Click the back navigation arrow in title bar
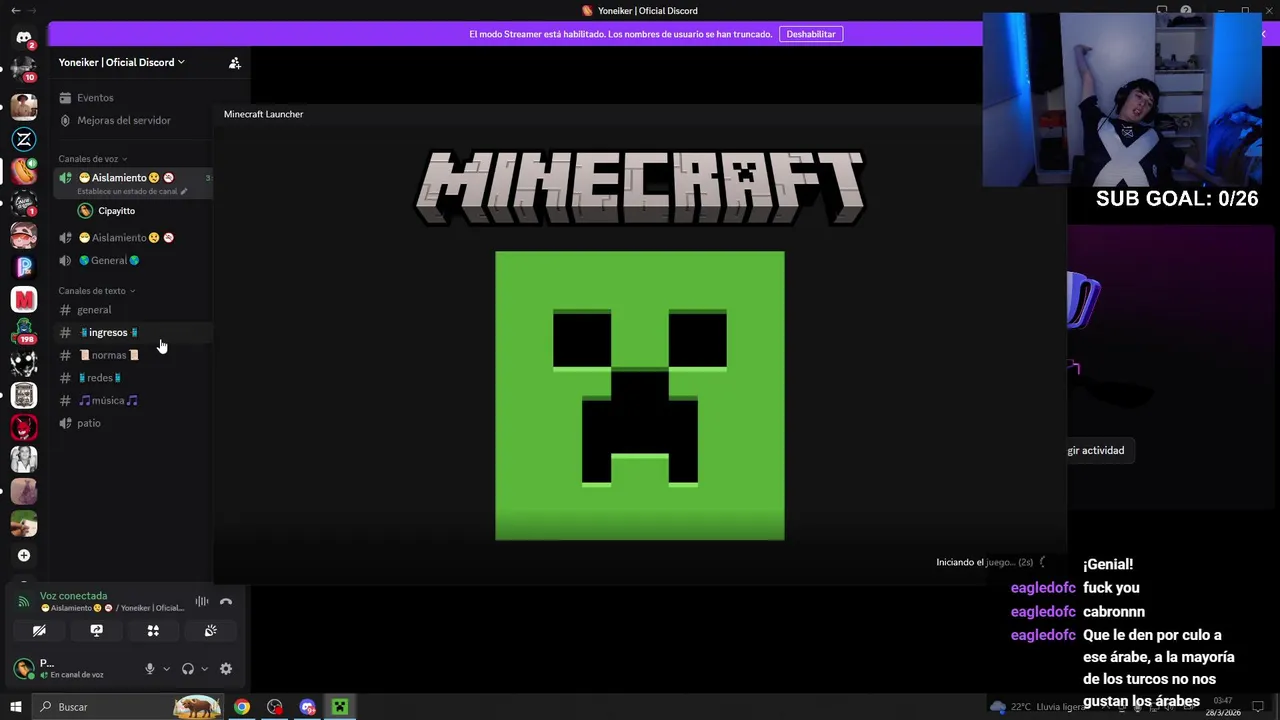 [x=15, y=10]
